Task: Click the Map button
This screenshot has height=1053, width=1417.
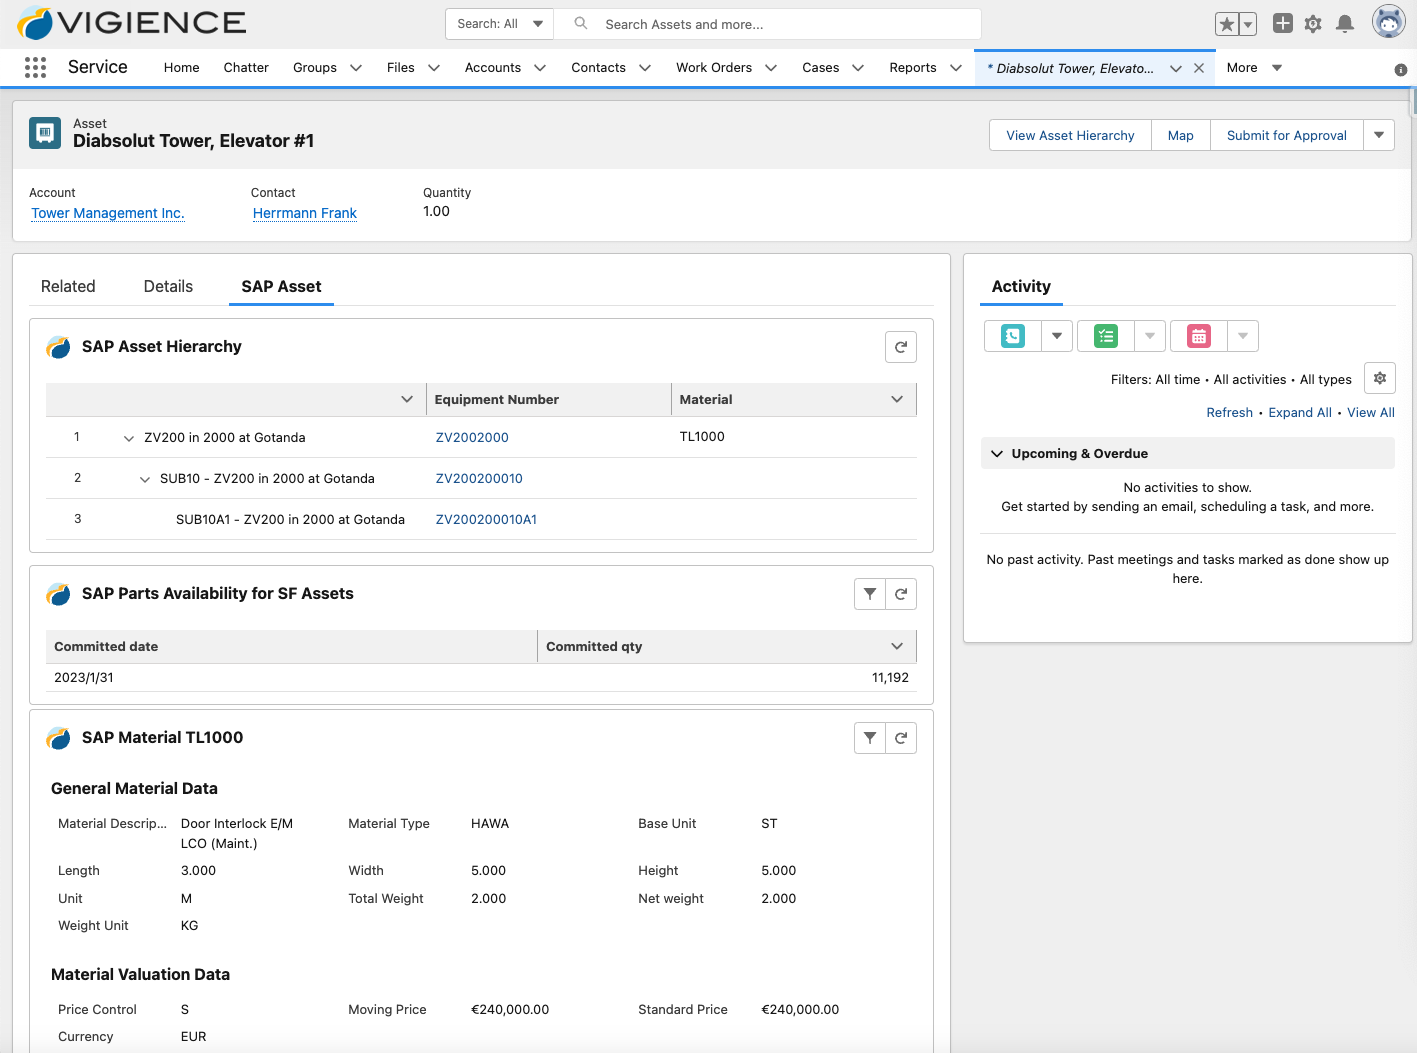Action: tap(1181, 135)
